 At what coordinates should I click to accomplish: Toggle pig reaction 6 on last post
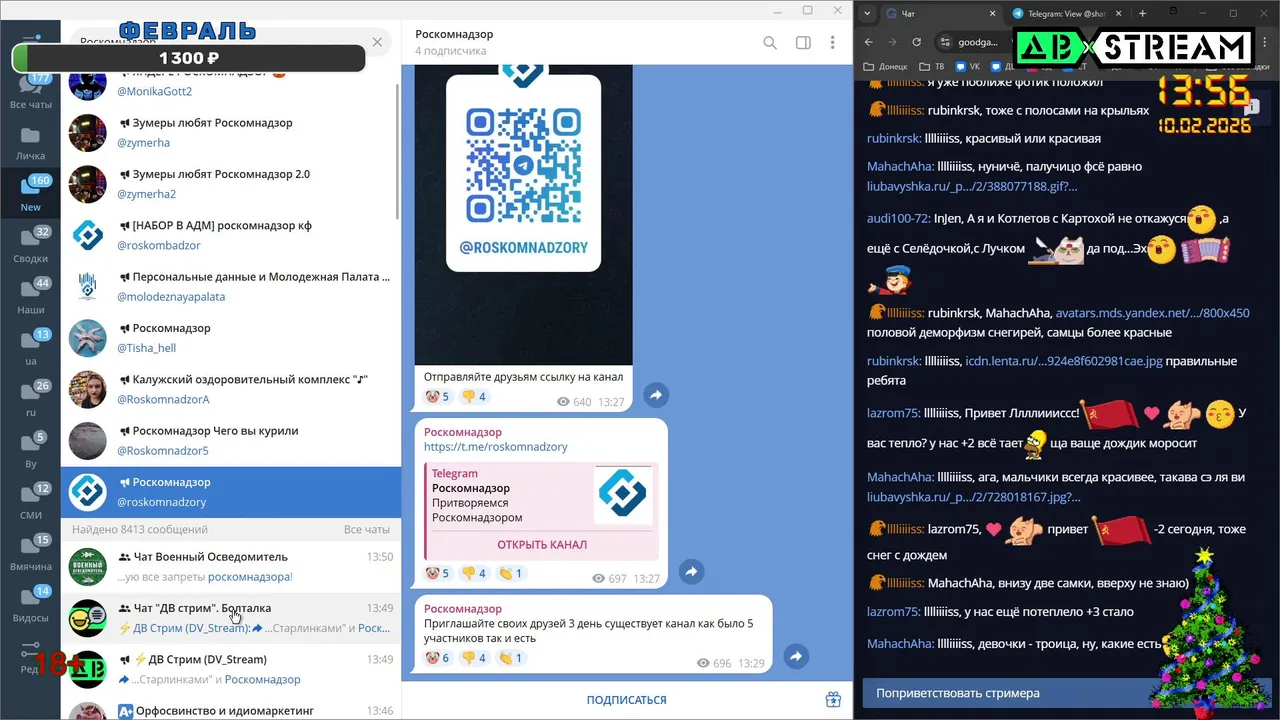click(438, 658)
